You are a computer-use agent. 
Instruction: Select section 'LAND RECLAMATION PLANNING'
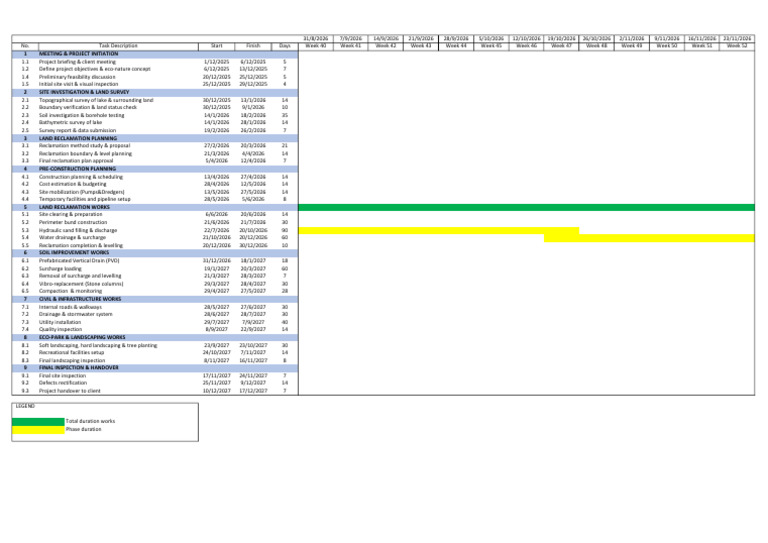coord(78,139)
